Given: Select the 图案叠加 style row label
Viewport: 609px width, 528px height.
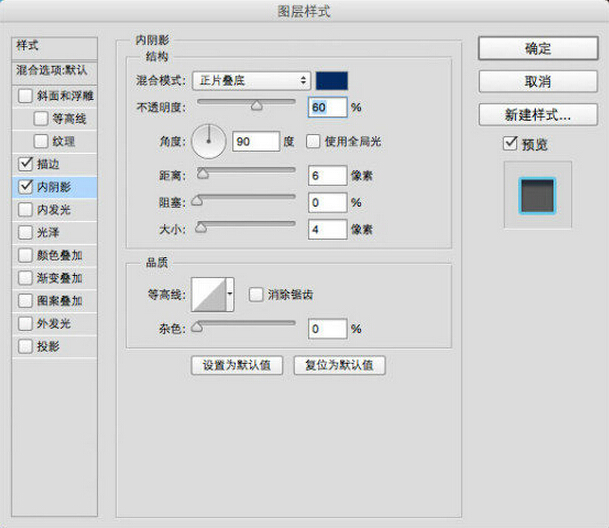Looking at the screenshot, I should (x=59, y=301).
